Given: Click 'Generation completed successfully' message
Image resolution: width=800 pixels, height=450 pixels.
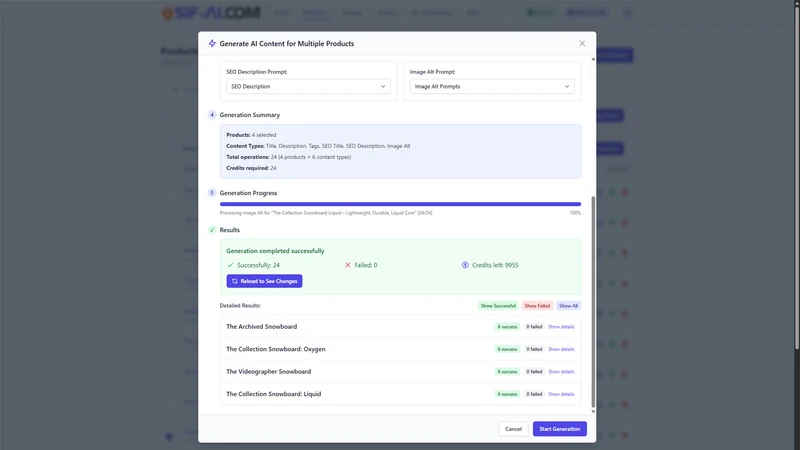Looking at the screenshot, I should (275, 251).
